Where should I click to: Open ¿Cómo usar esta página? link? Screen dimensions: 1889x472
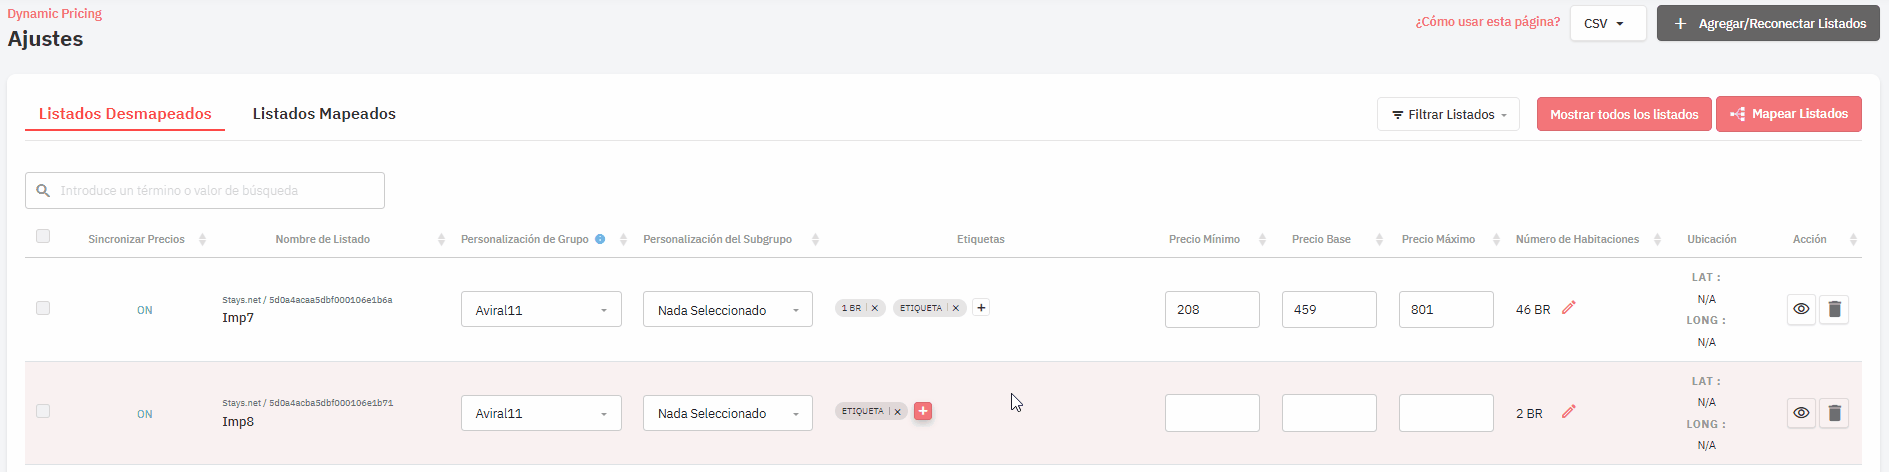tap(1487, 22)
